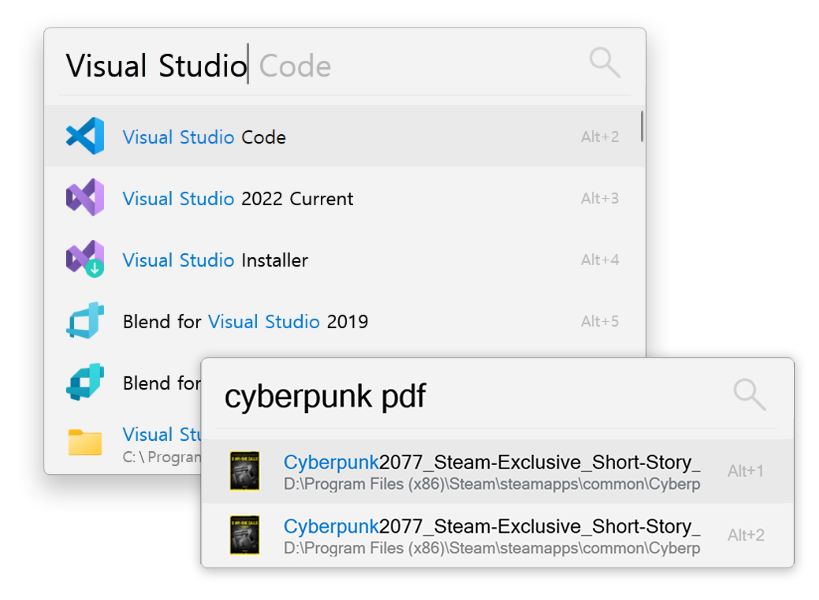Click the Visual Studio Installer icon
This screenshot has height=600, width=819.
(x=85, y=260)
